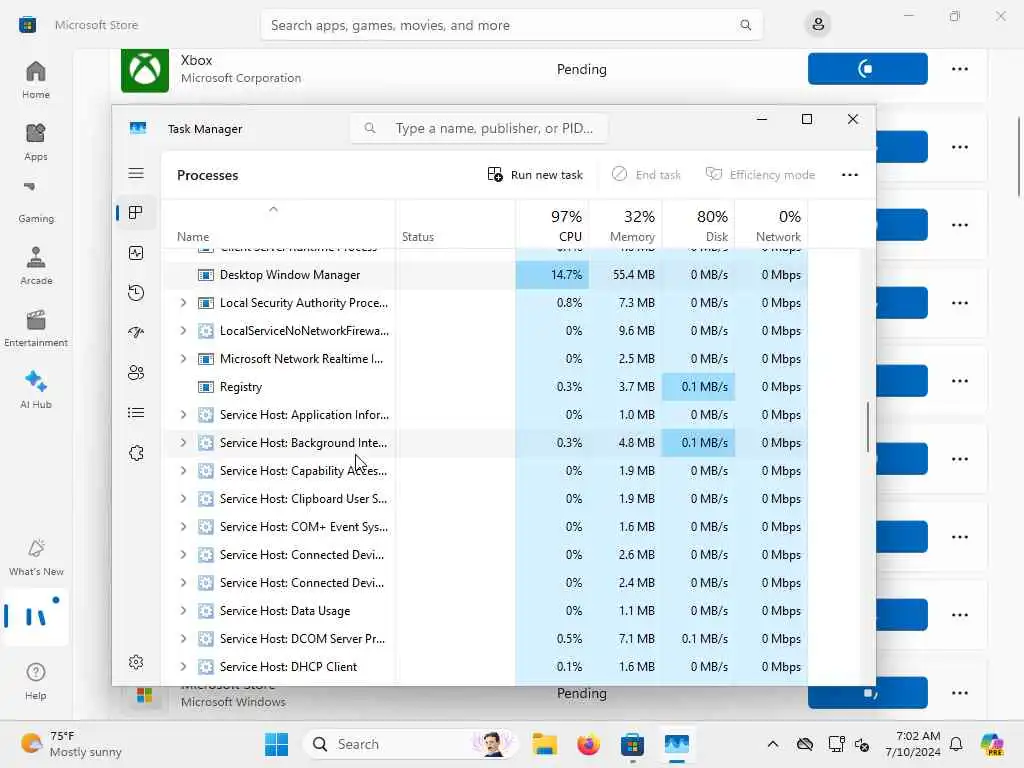
Task: Open Copilot preview icon in taskbar
Action: pos(991,744)
